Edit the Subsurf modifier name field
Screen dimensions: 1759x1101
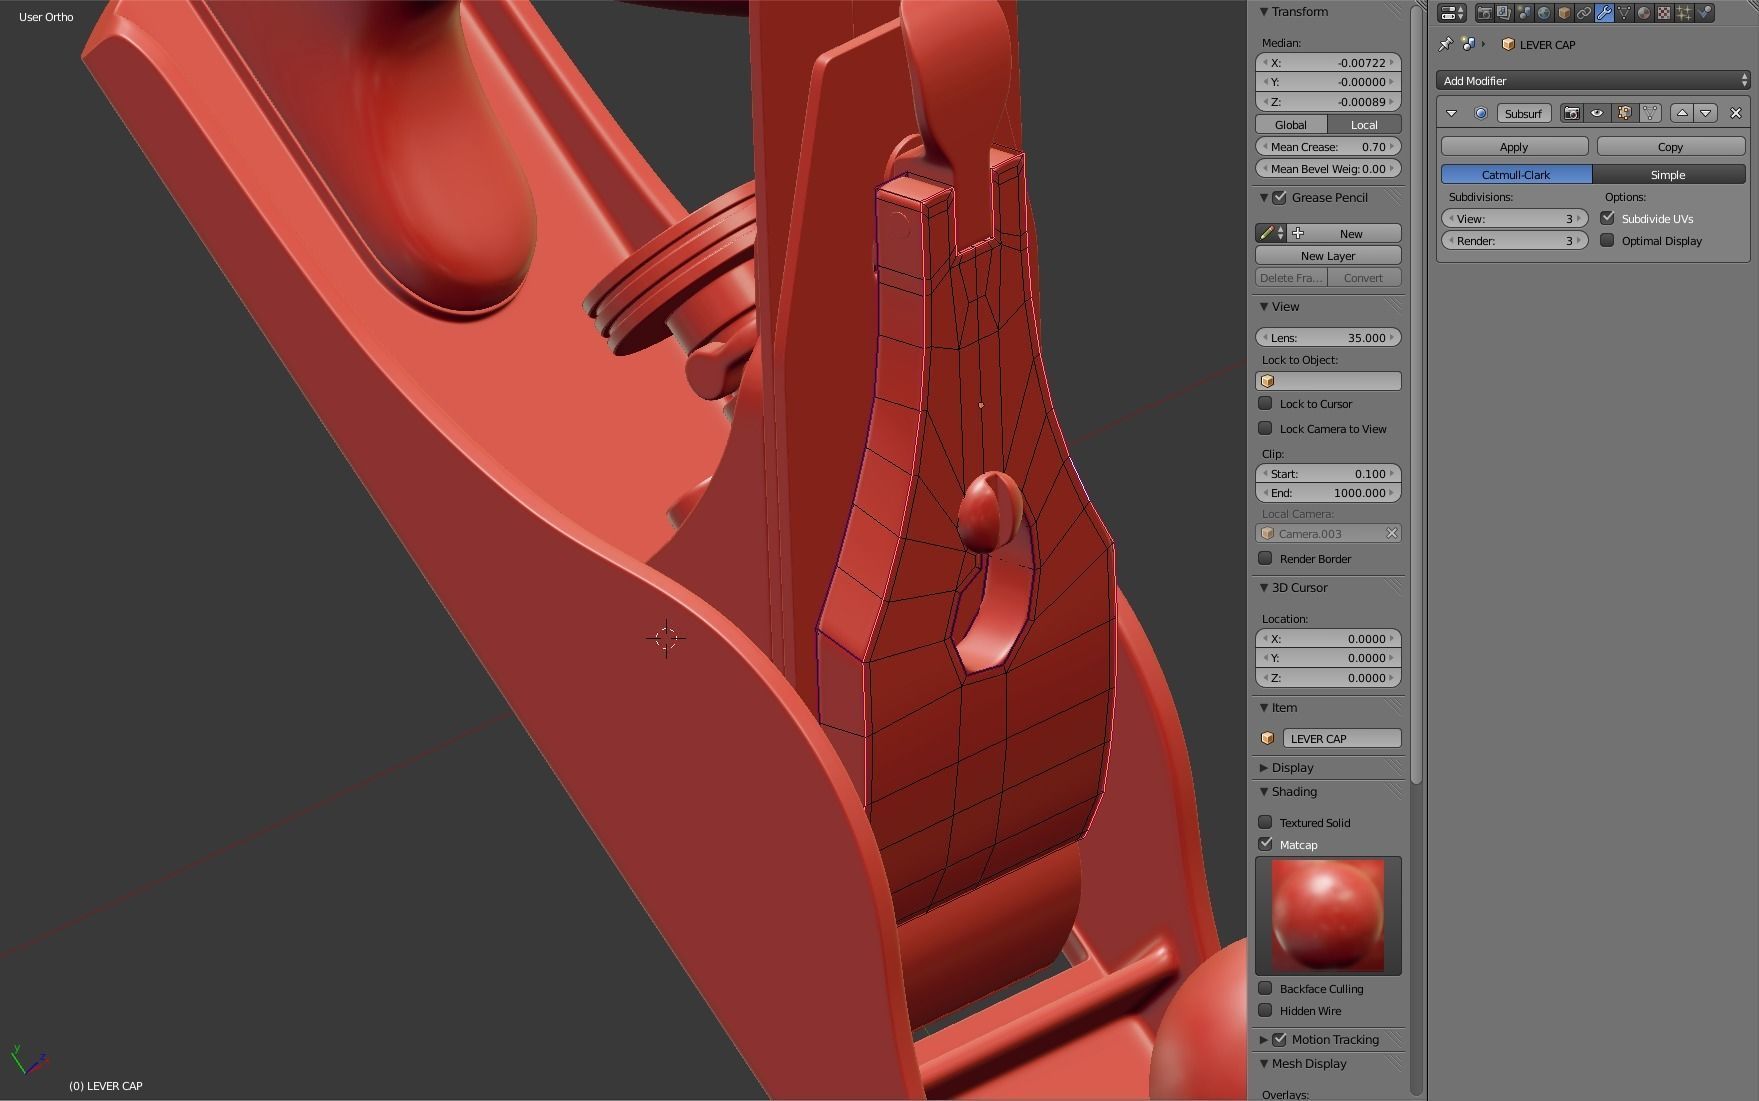(1524, 113)
